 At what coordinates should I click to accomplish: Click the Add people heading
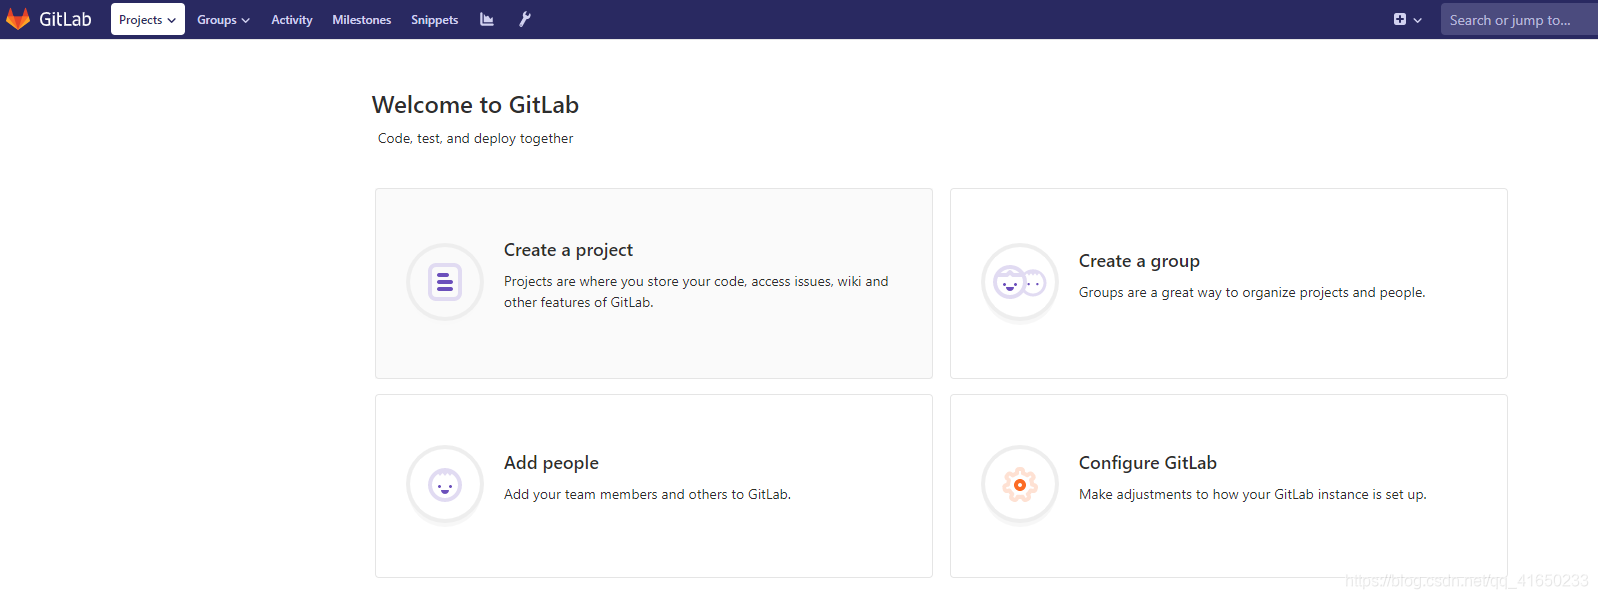pyautogui.click(x=551, y=463)
